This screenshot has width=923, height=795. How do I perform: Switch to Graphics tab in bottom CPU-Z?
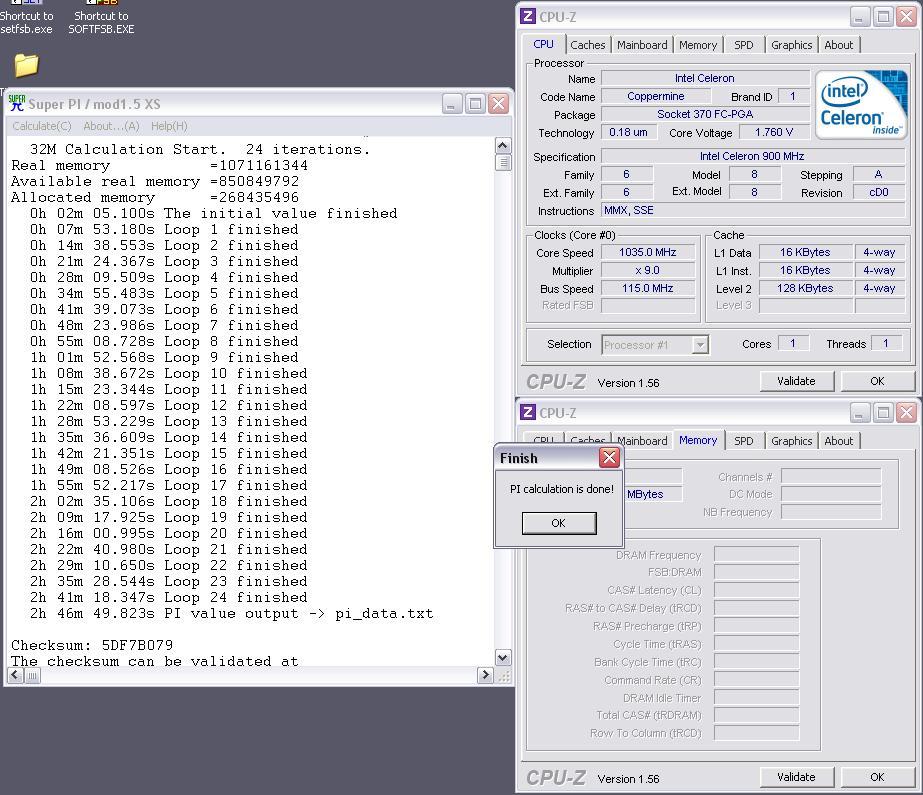[x=791, y=441]
